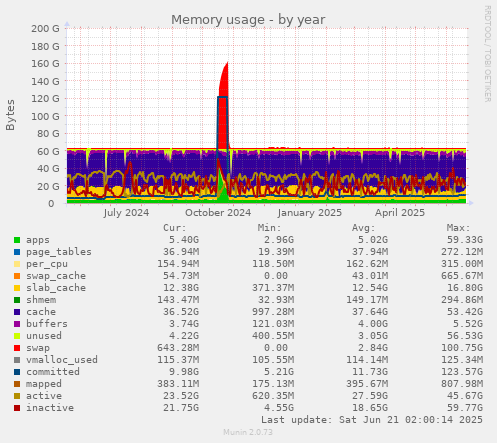Click the blue page_tables legend swatch

click(x=17, y=252)
